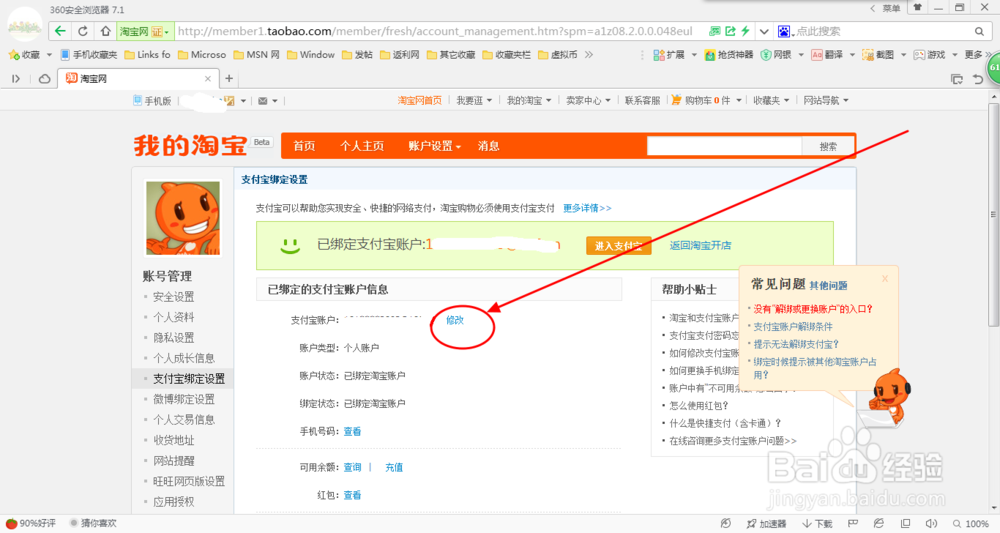
Task: Click 查看 next to 手机号码
Action: point(352,432)
